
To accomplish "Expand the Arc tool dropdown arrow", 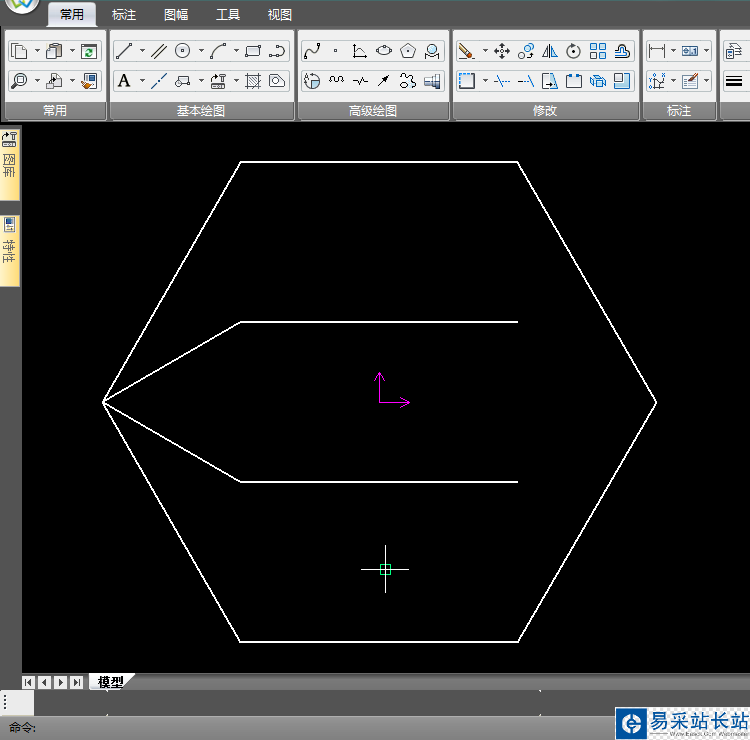I will tap(236, 51).
